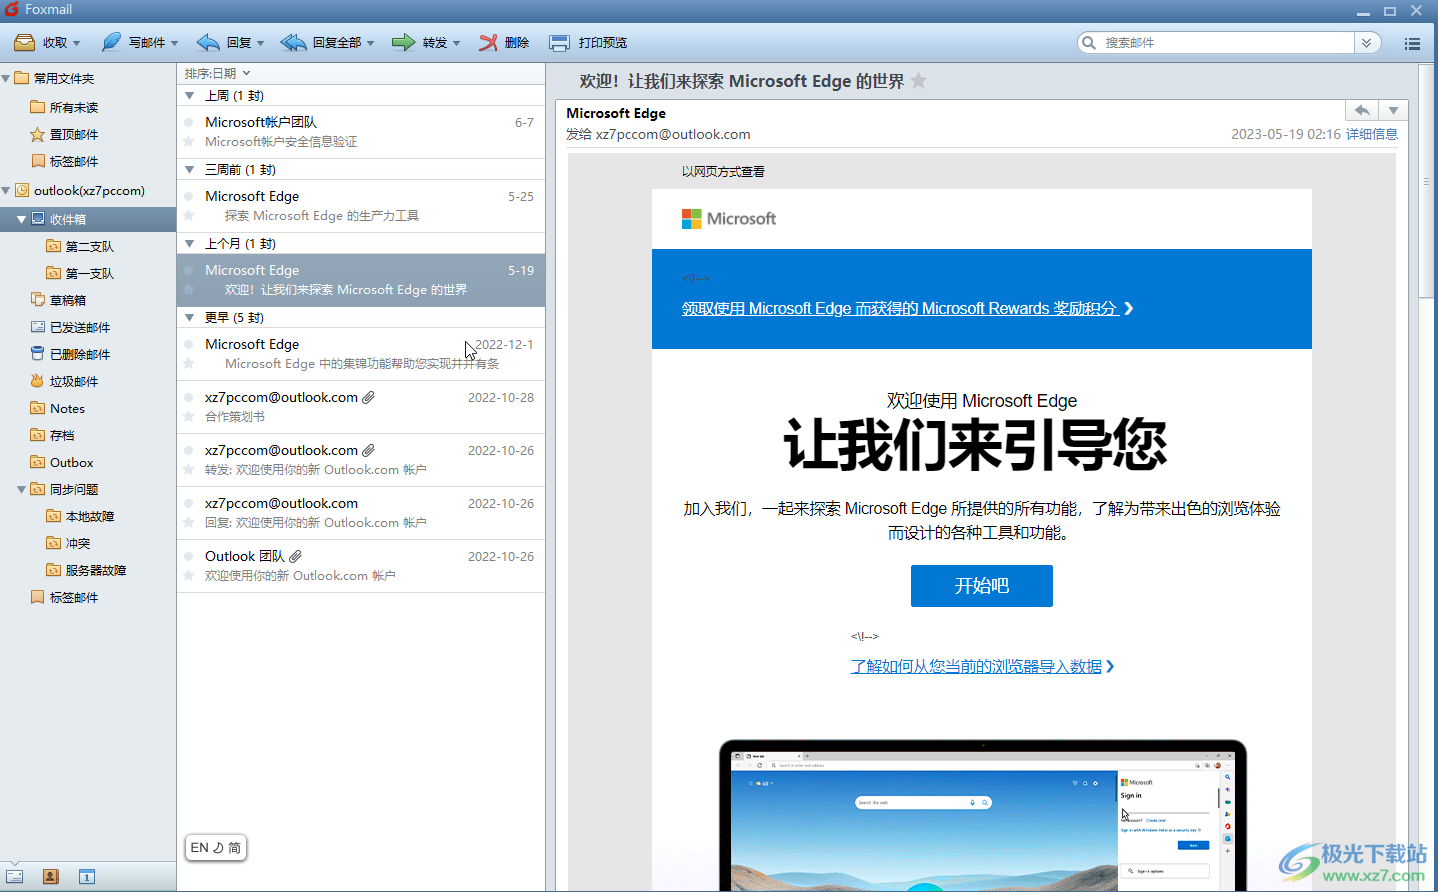The image size is (1438, 892).
Task: Switch to contacts view icon at bottom
Action: (x=51, y=877)
